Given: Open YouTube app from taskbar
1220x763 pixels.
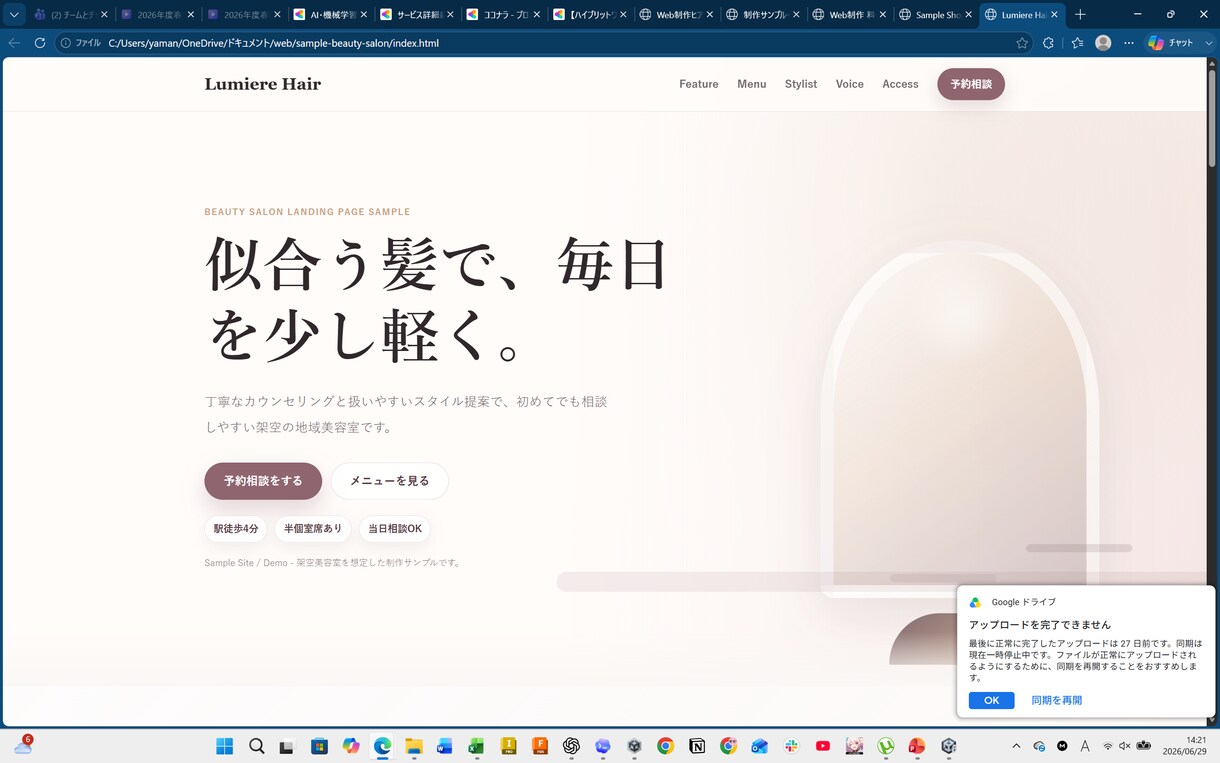Looking at the screenshot, I should coord(823,746).
